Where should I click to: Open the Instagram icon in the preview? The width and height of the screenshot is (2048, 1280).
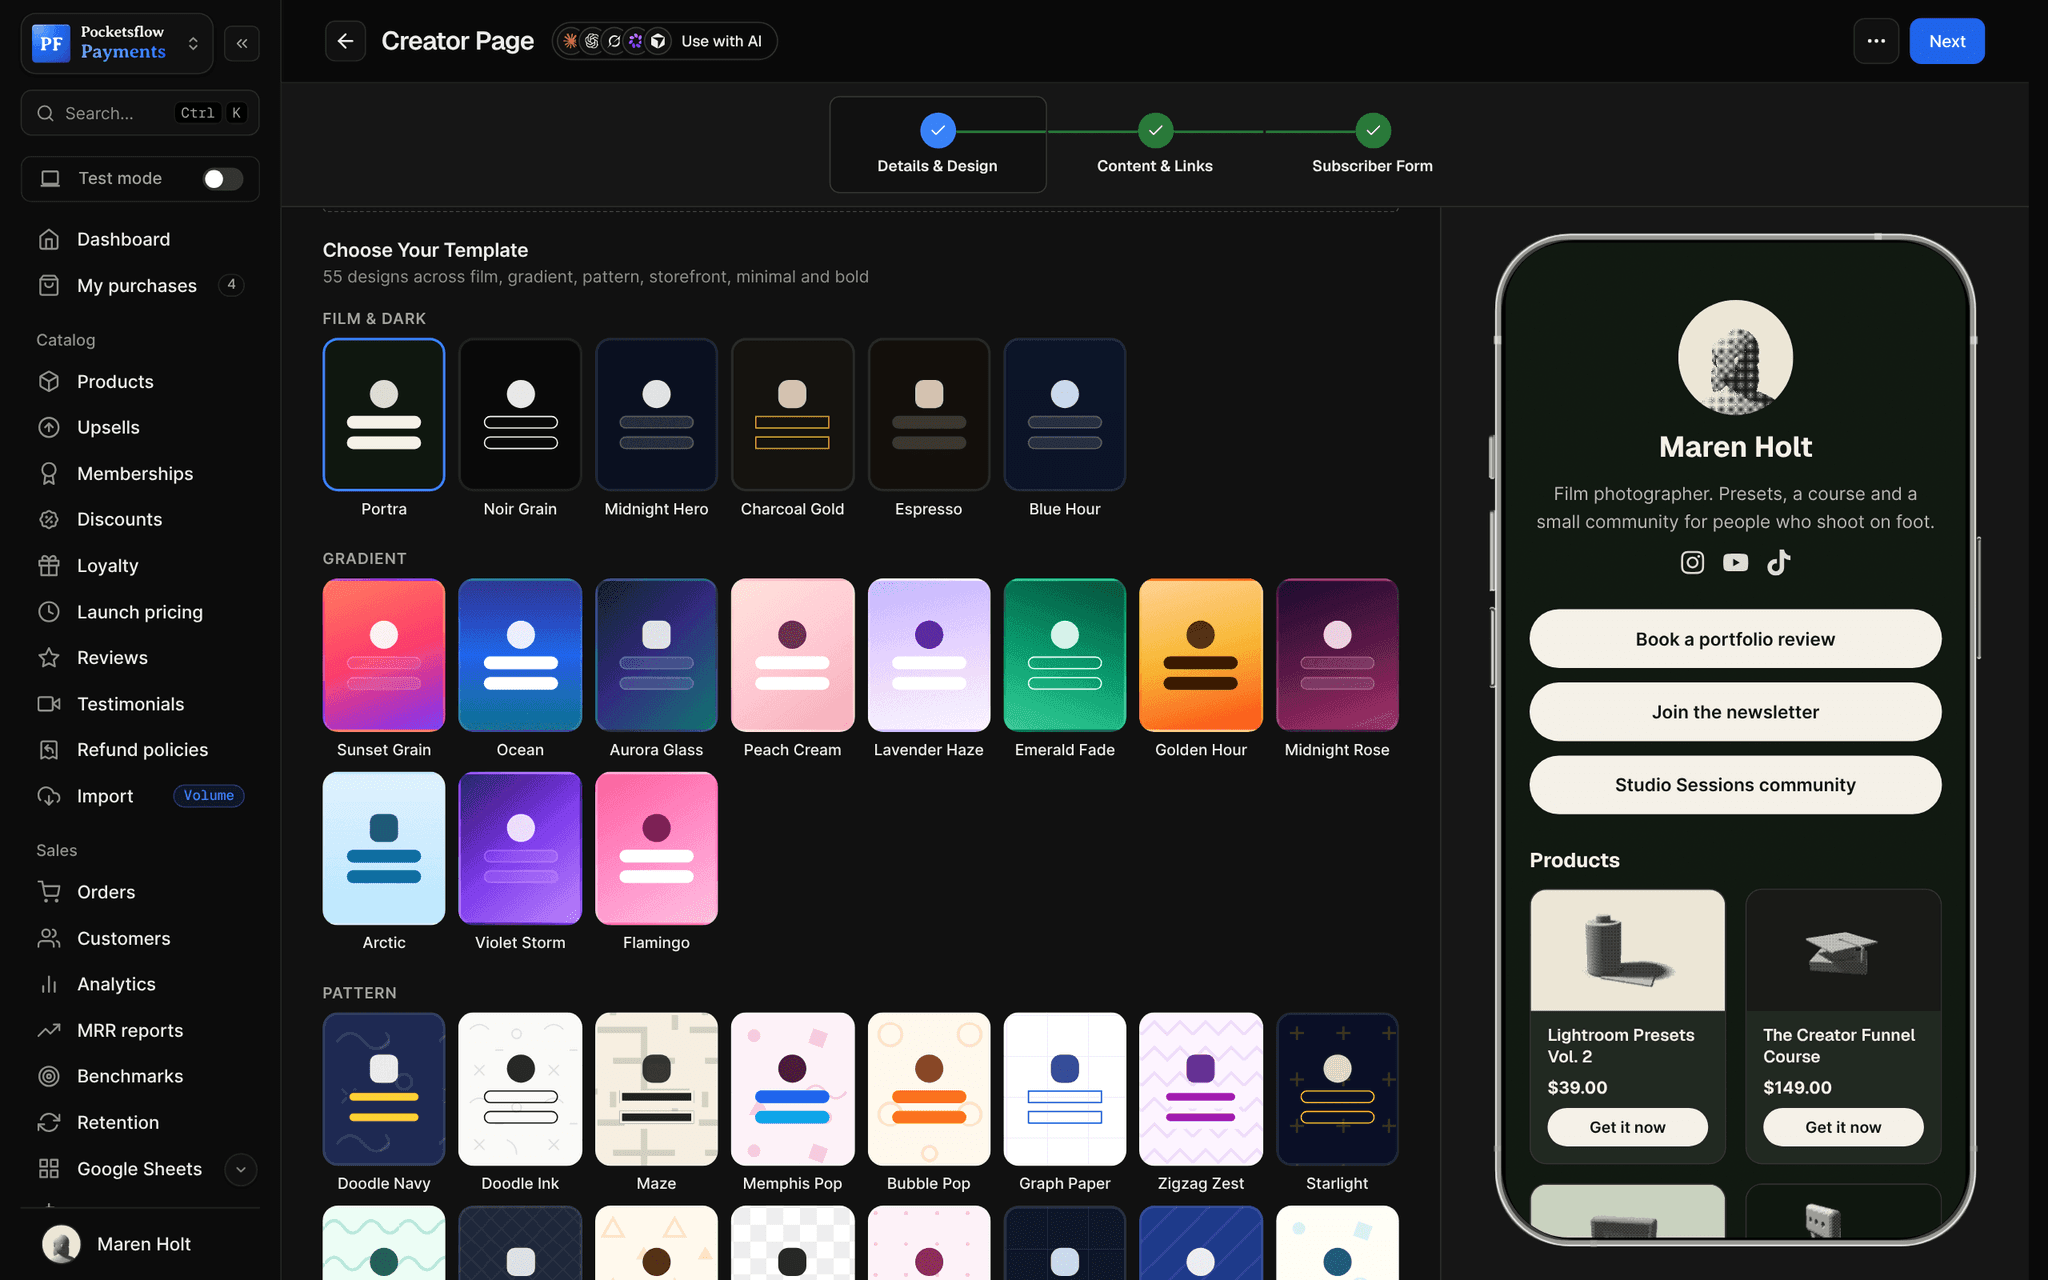pos(1692,562)
